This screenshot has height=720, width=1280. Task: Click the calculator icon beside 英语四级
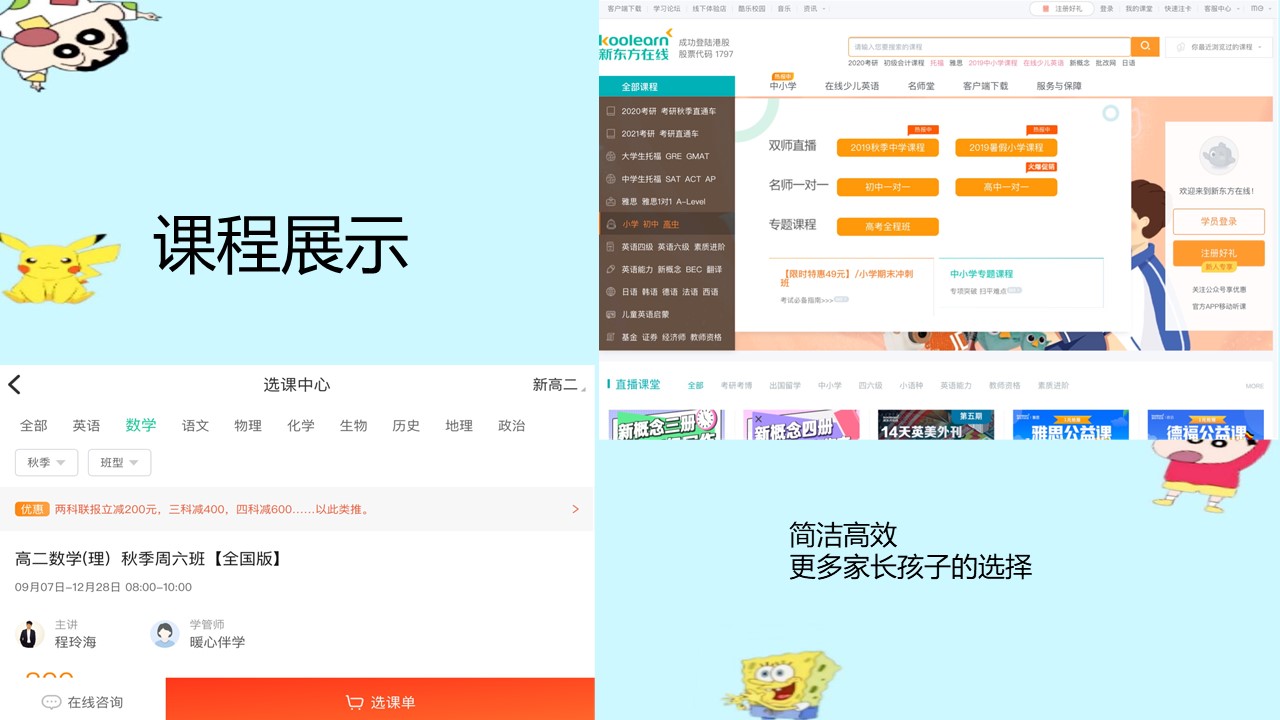(610, 246)
